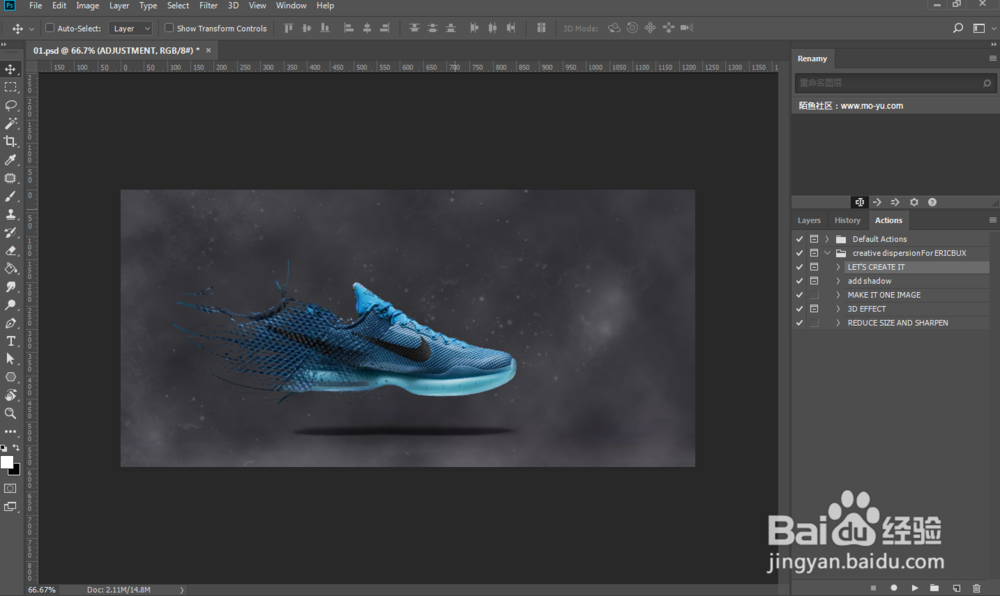Select the Horizontal Type tool
The width and height of the screenshot is (1000, 596).
coord(10,341)
